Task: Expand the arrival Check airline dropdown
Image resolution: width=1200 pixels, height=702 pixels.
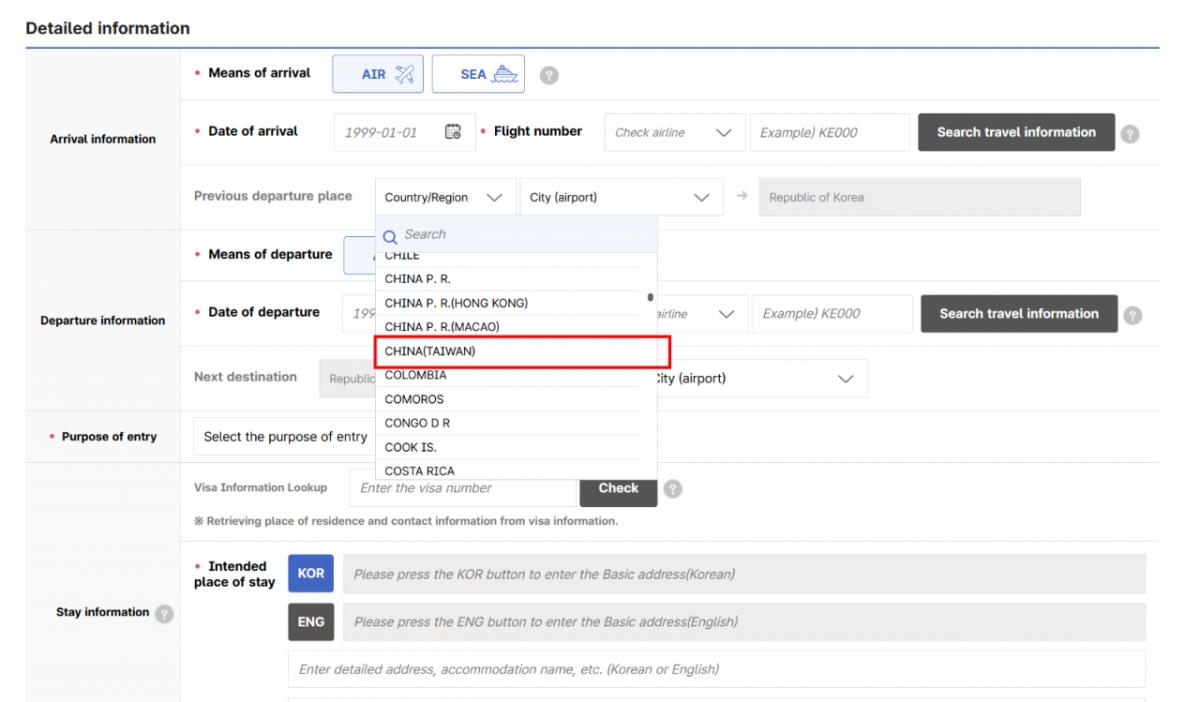Action: click(675, 132)
